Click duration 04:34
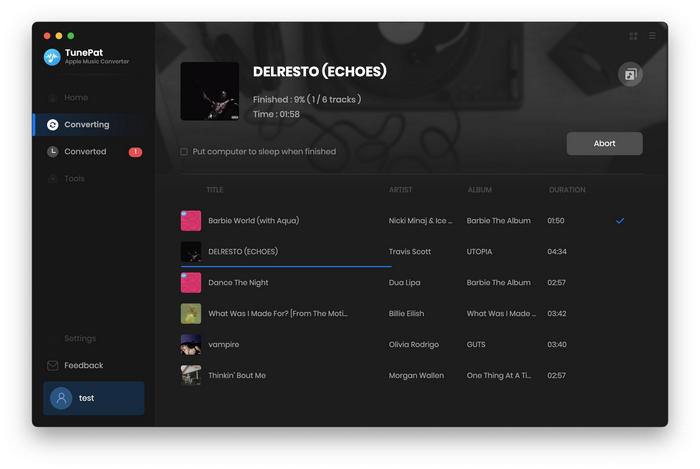Image resolution: width=700 pixels, height=469 pixels. 557,252
